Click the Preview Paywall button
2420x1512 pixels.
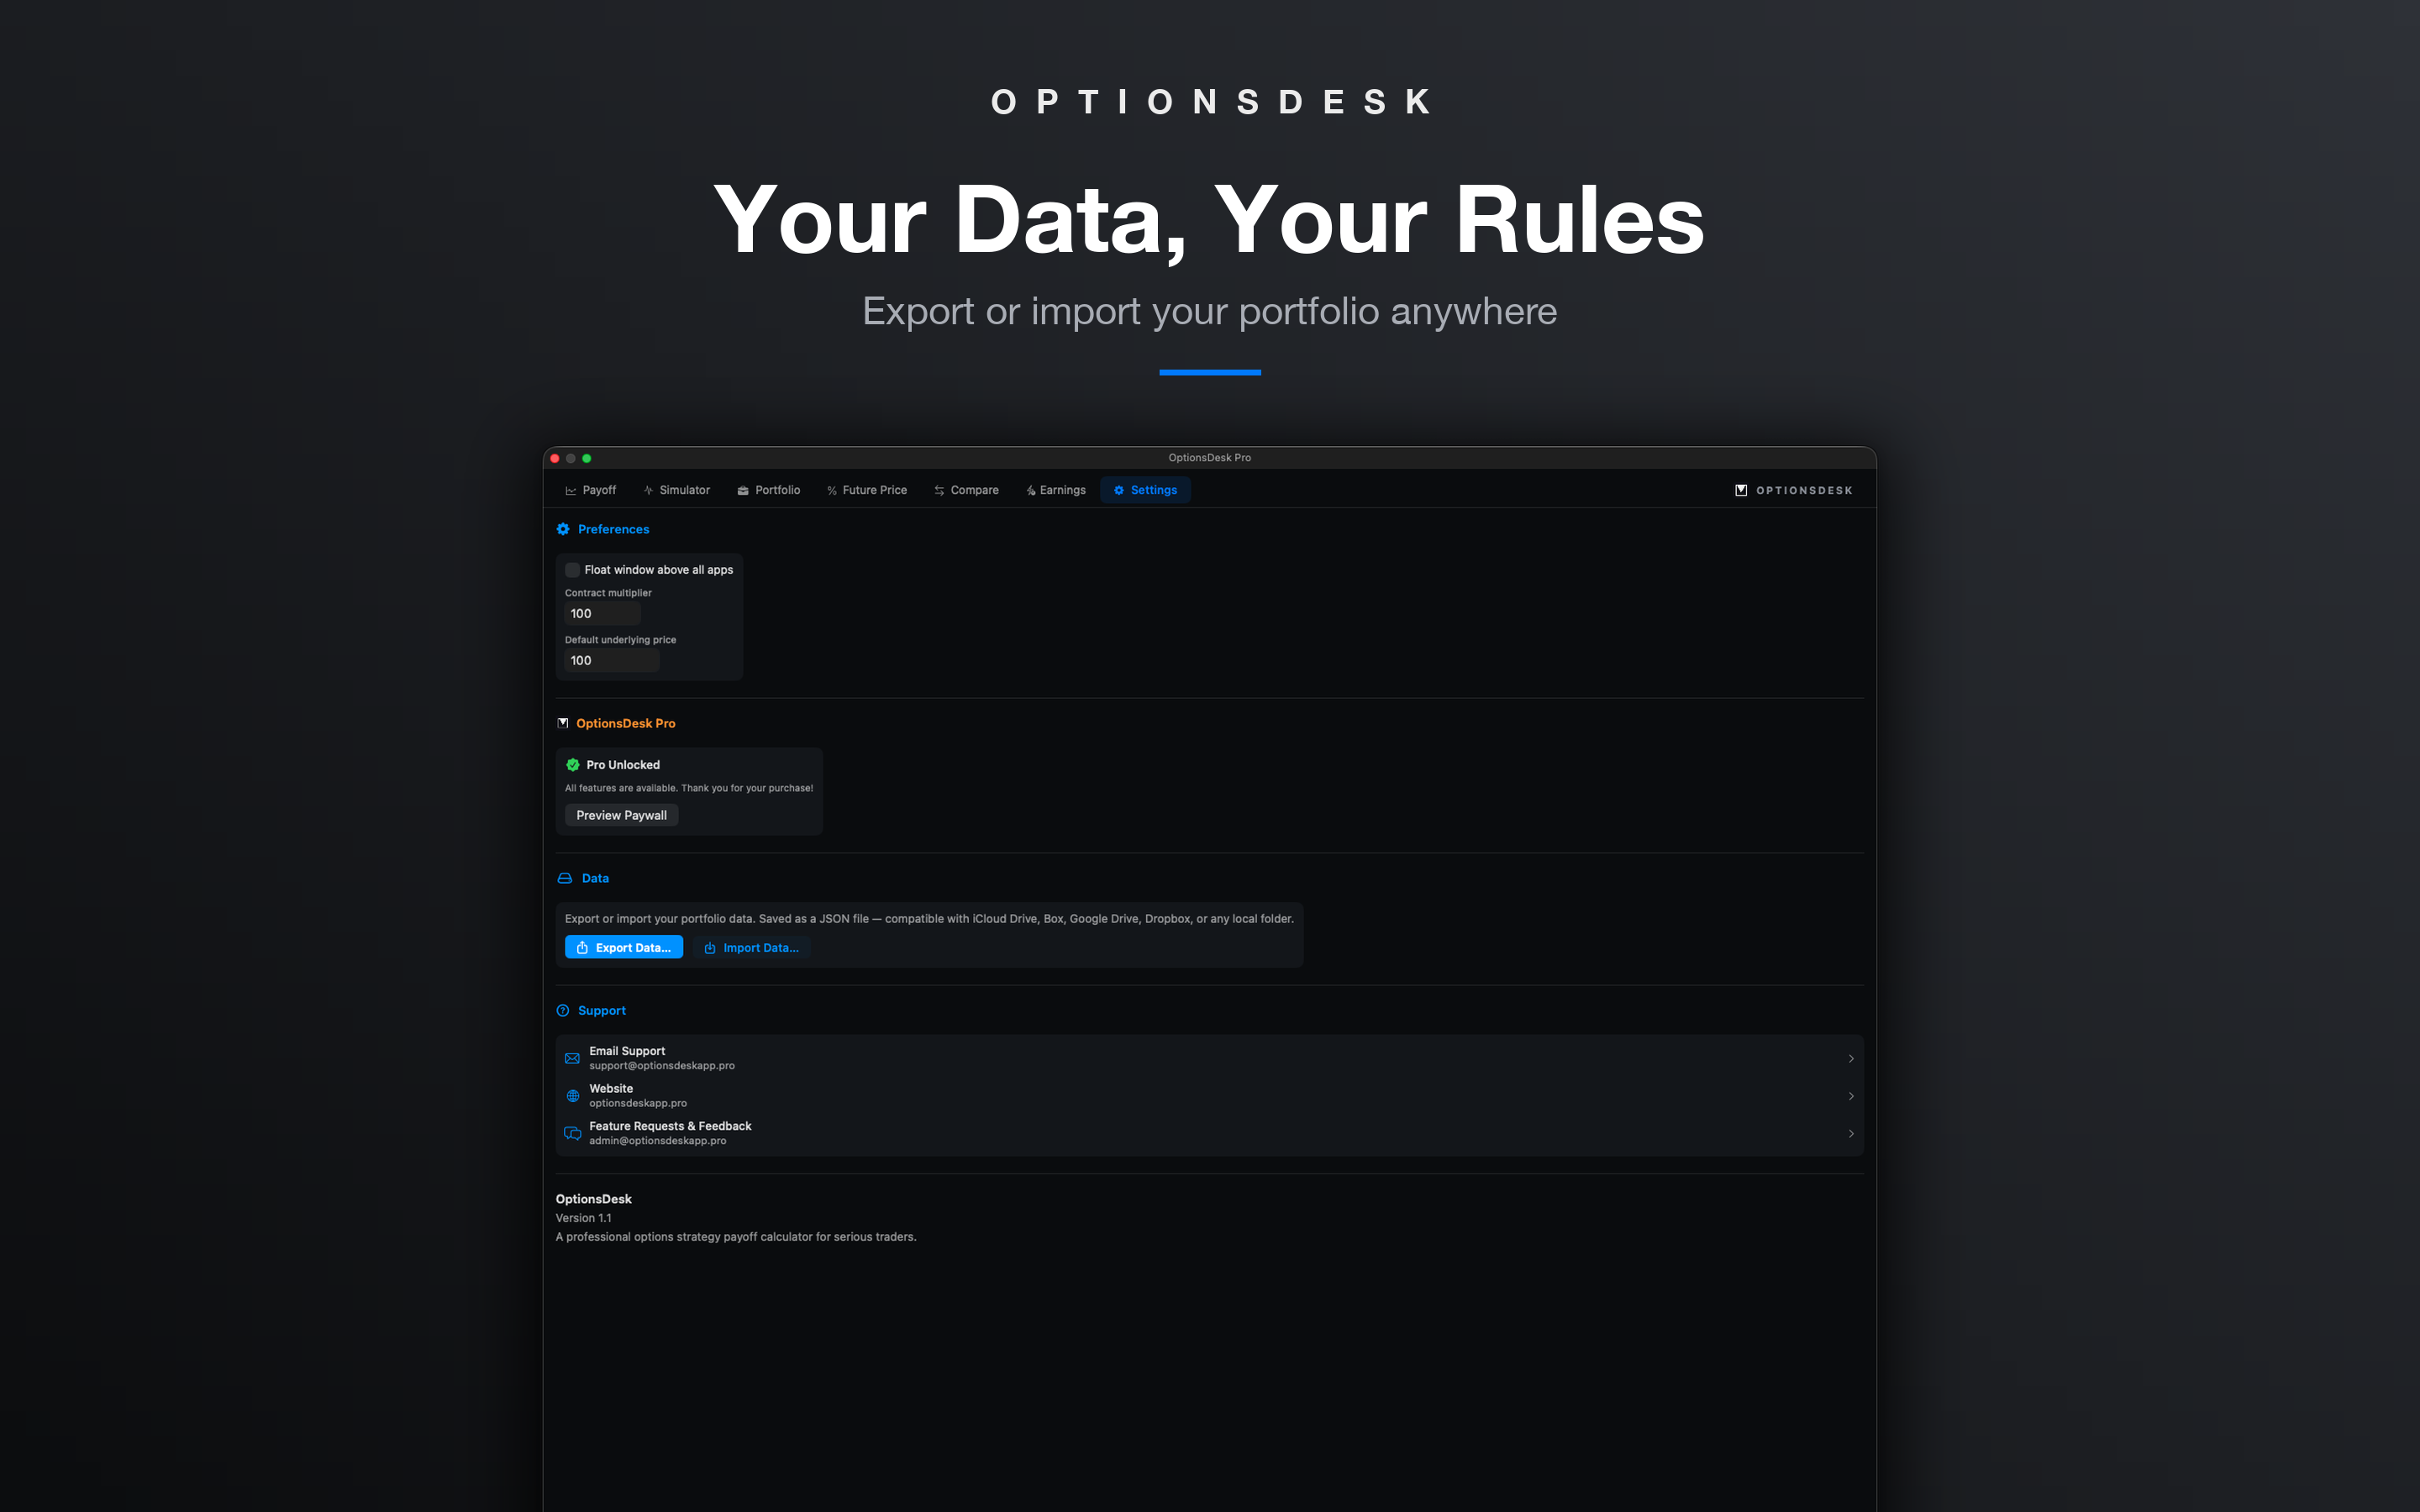[x=621, y=815]
